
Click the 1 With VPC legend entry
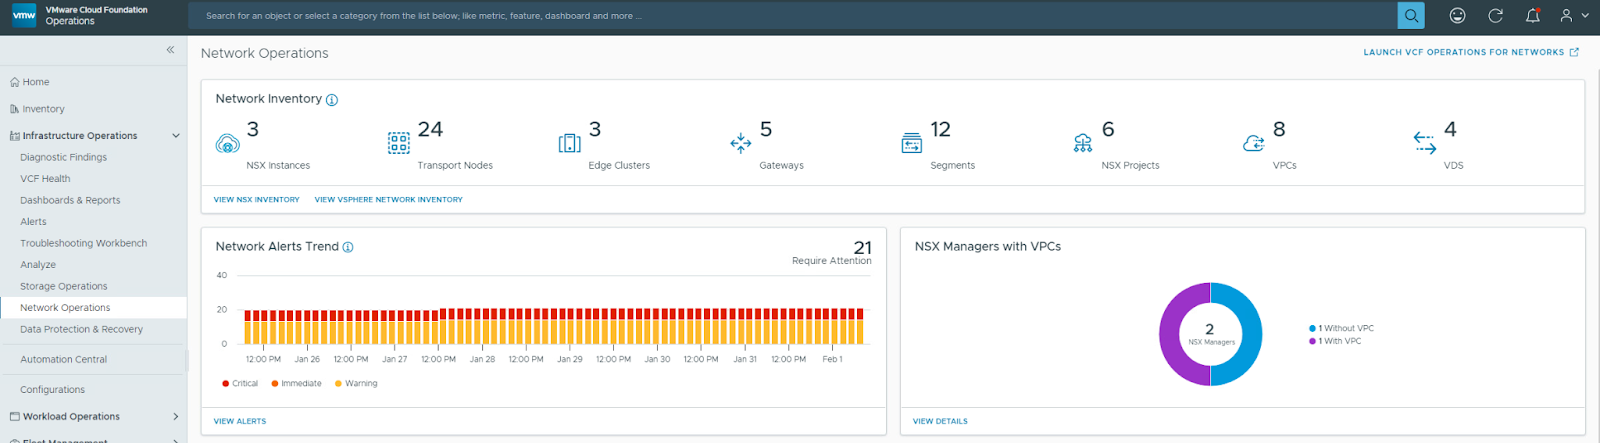[x=1336, y=341]
